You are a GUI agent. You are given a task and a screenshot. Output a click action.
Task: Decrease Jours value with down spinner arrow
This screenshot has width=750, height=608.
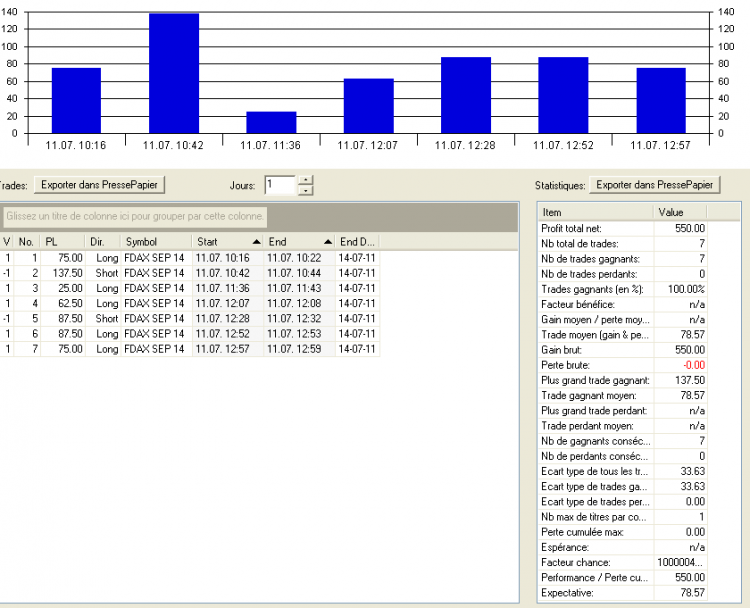pos(305,190)
